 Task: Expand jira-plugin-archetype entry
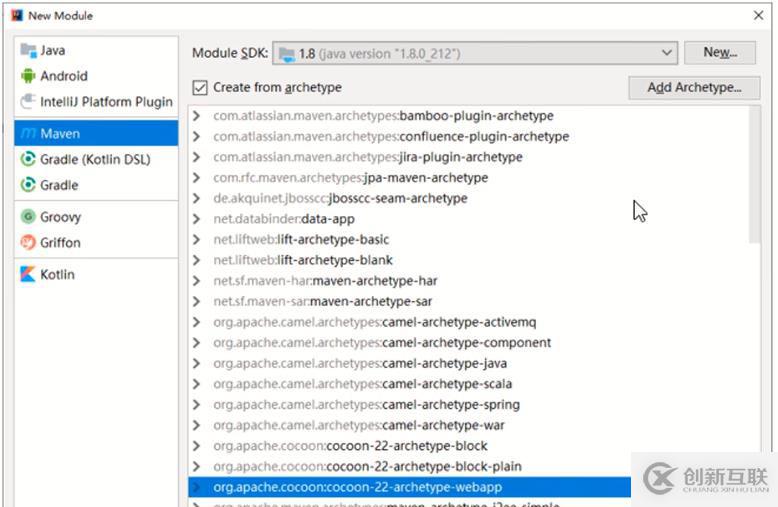(197, 157)
